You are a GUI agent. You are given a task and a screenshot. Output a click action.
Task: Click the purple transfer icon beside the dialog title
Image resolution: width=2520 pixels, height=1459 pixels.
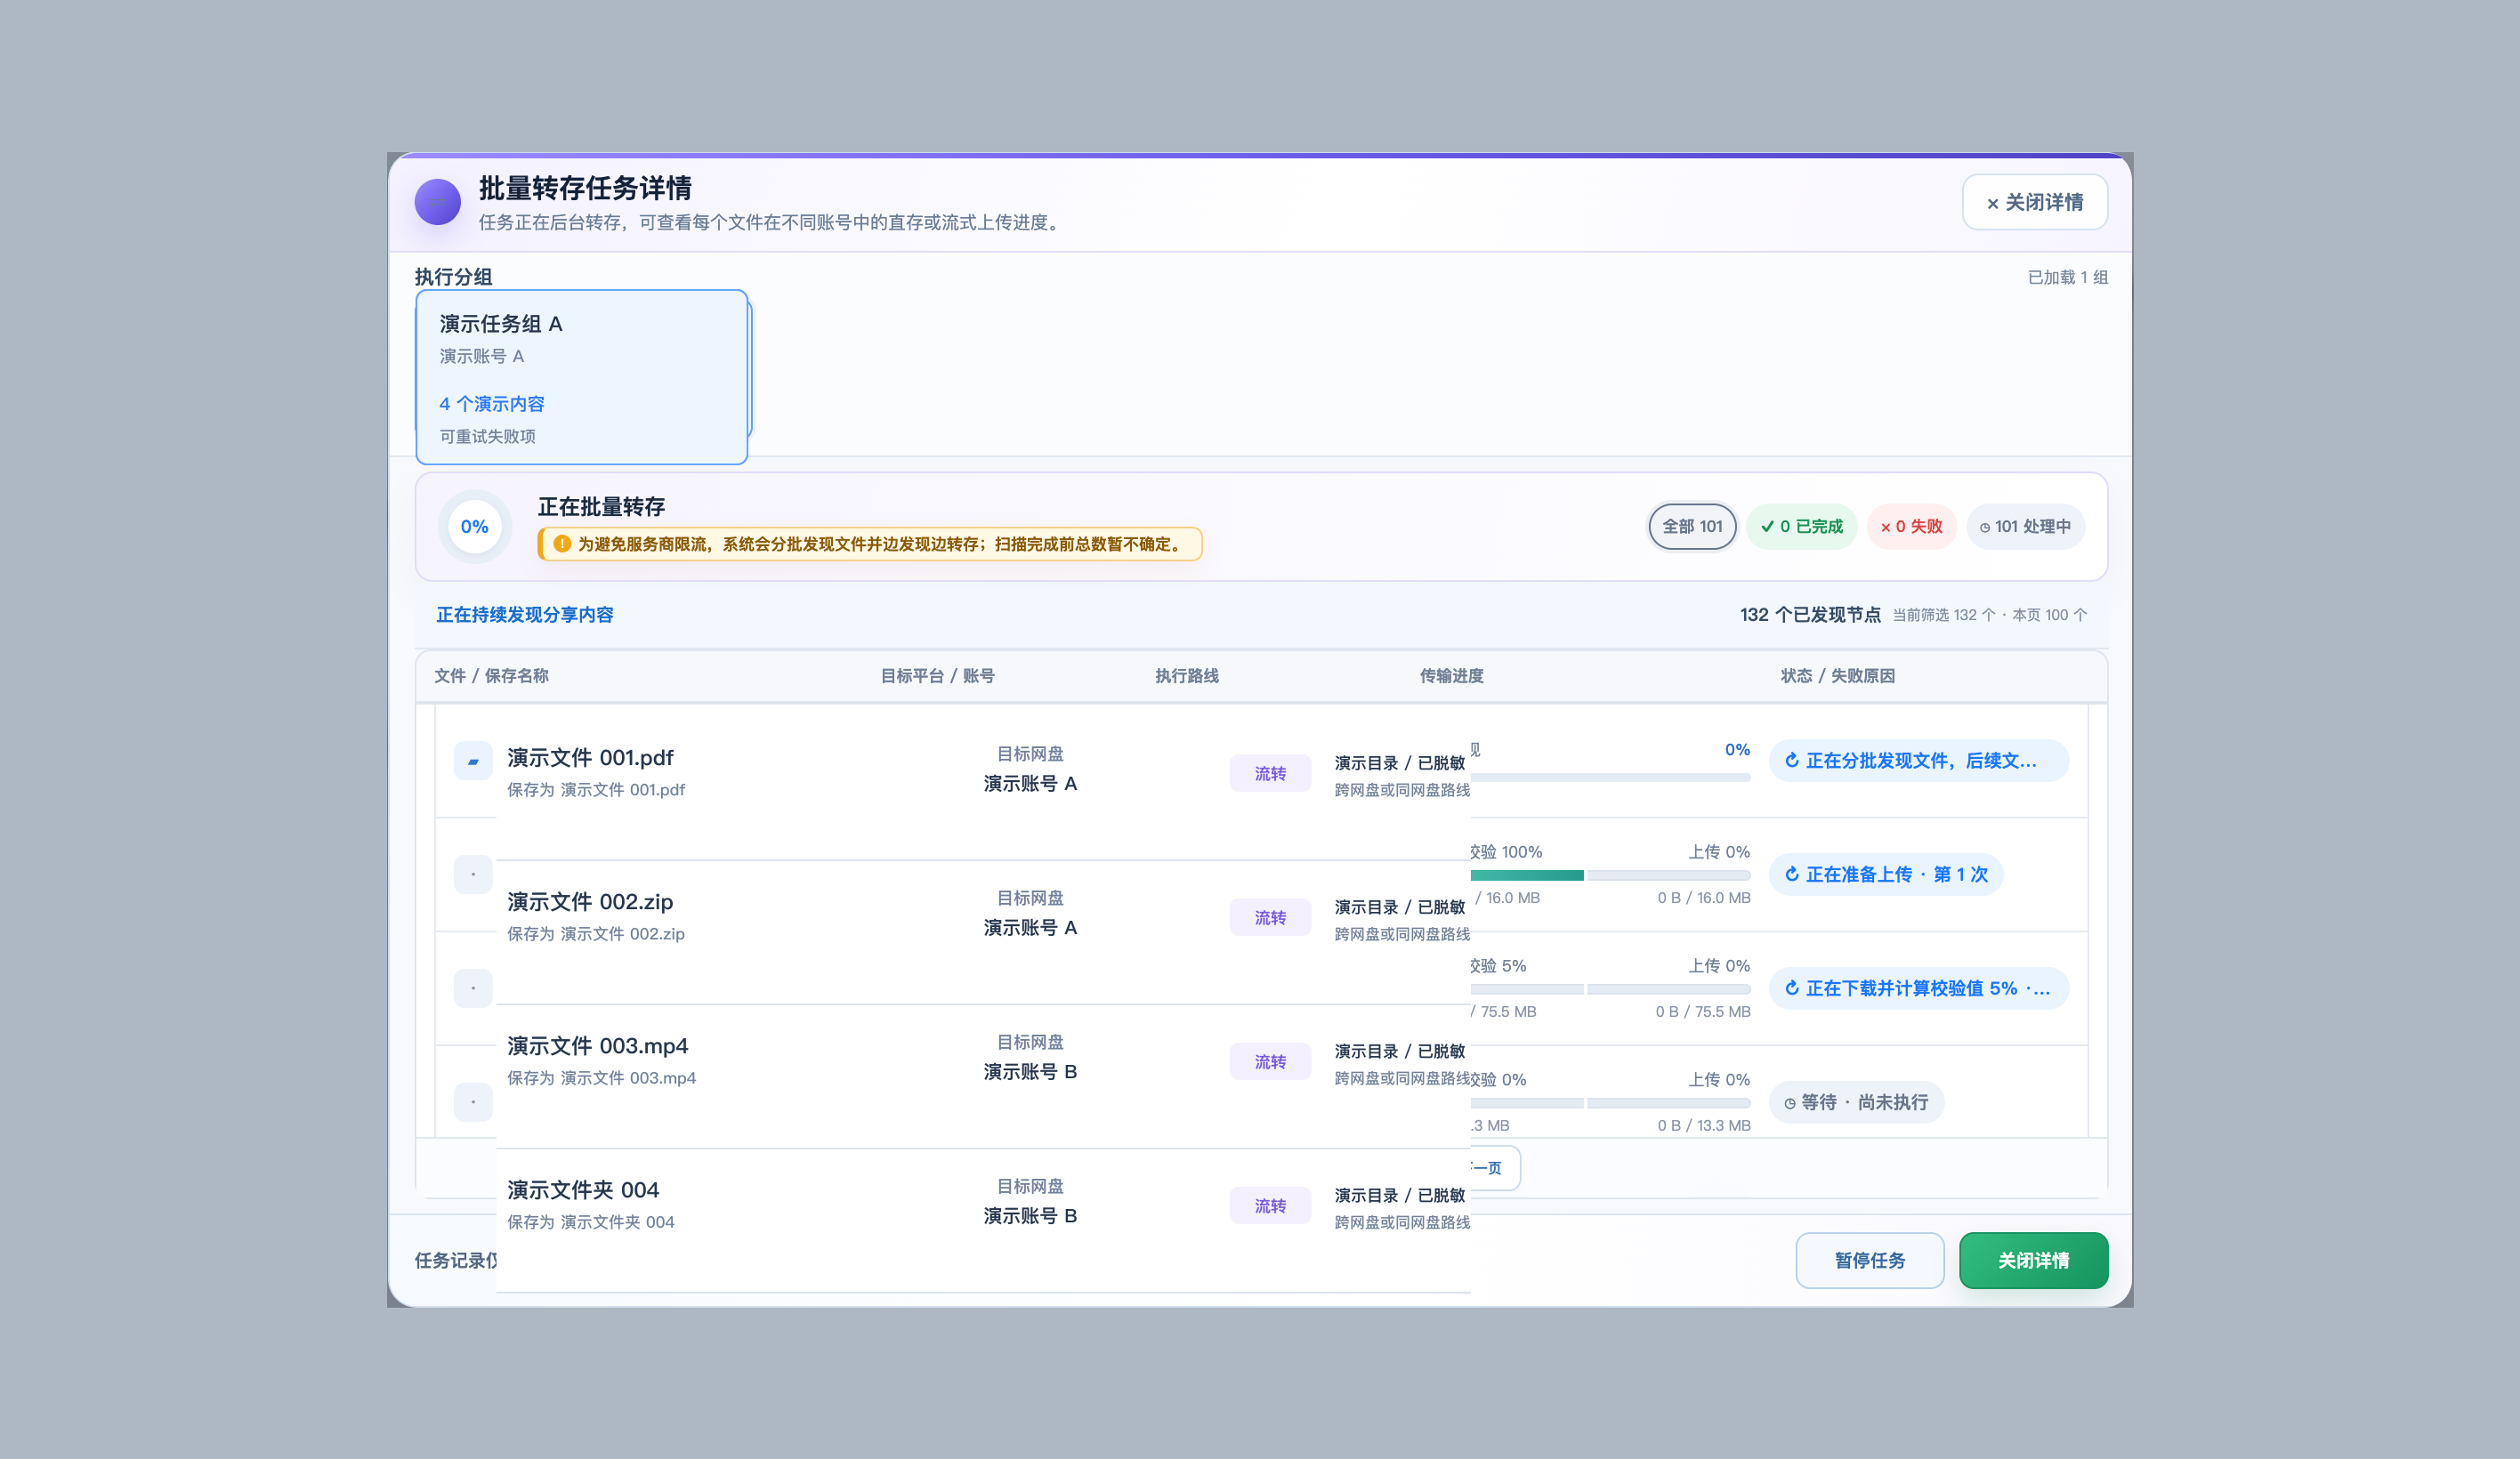coord(437,202)
